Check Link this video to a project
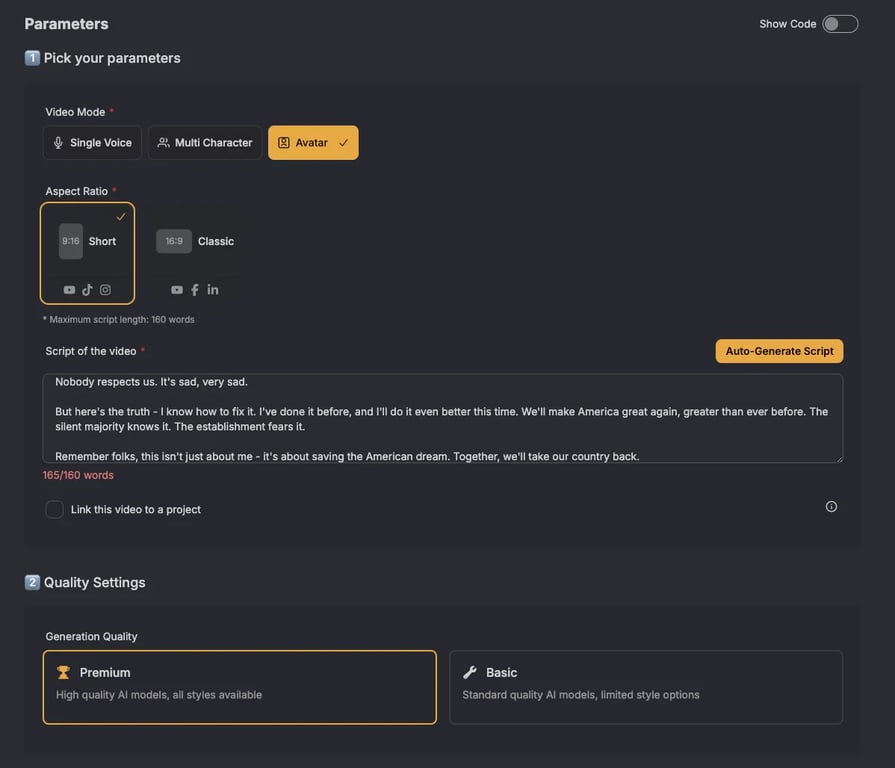 [x=55, y=510]
